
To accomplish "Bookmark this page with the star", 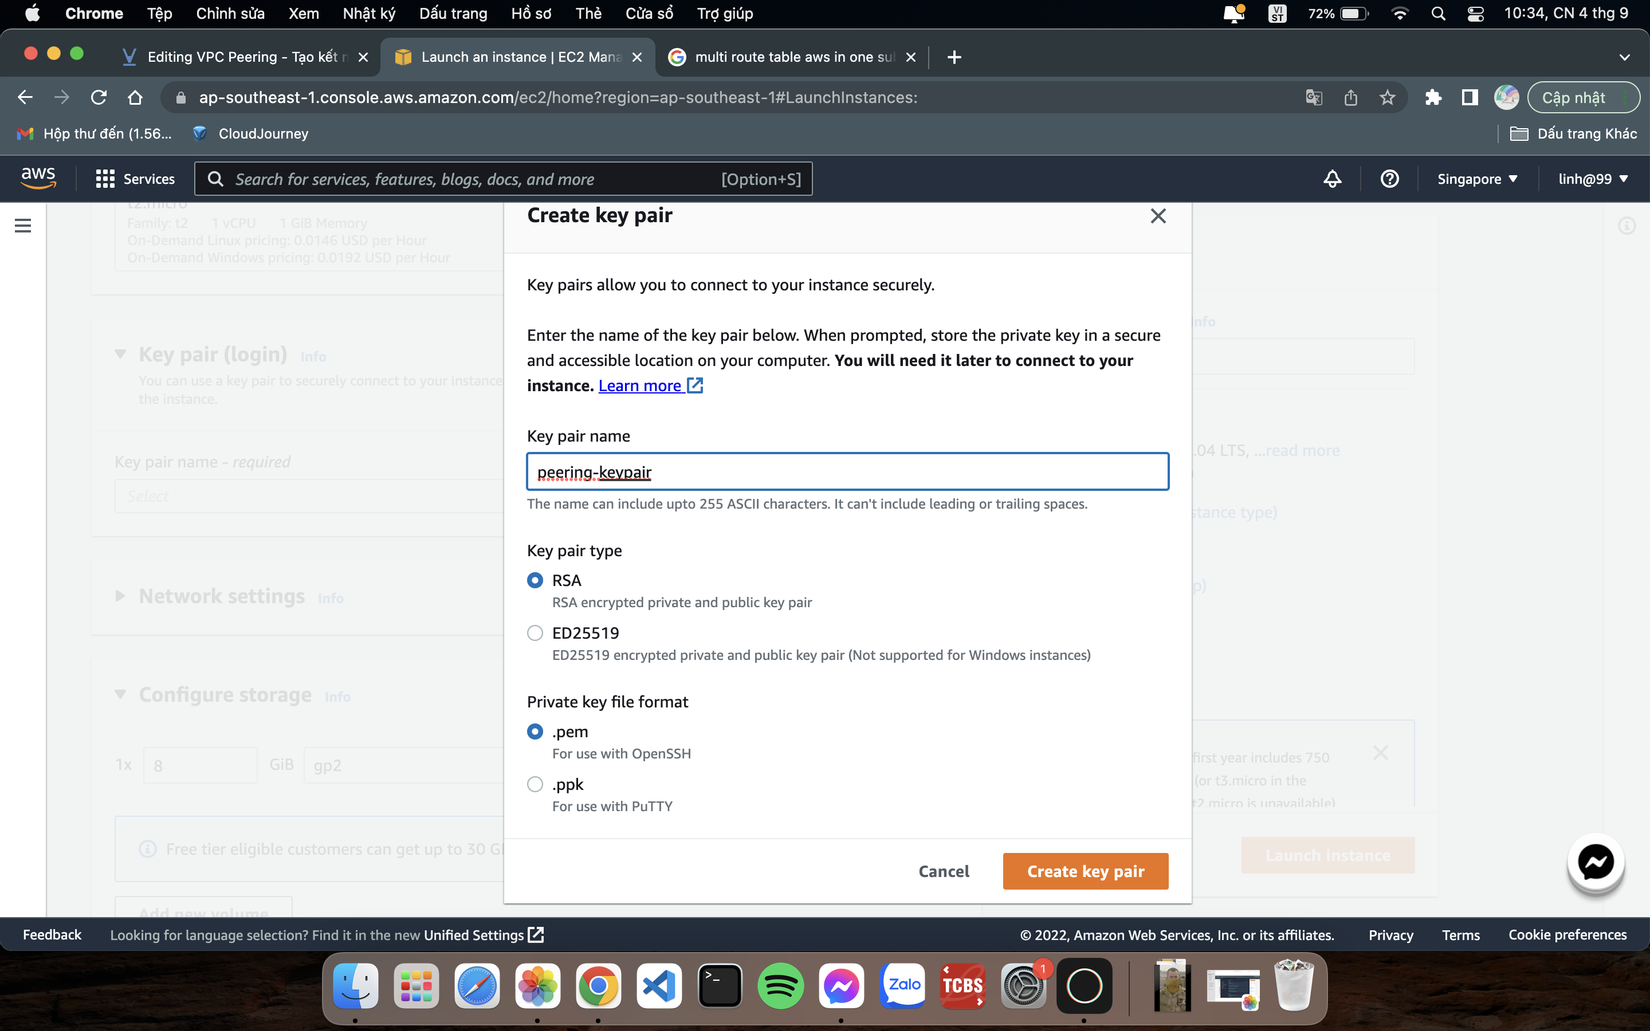I will click(1387, 97).
